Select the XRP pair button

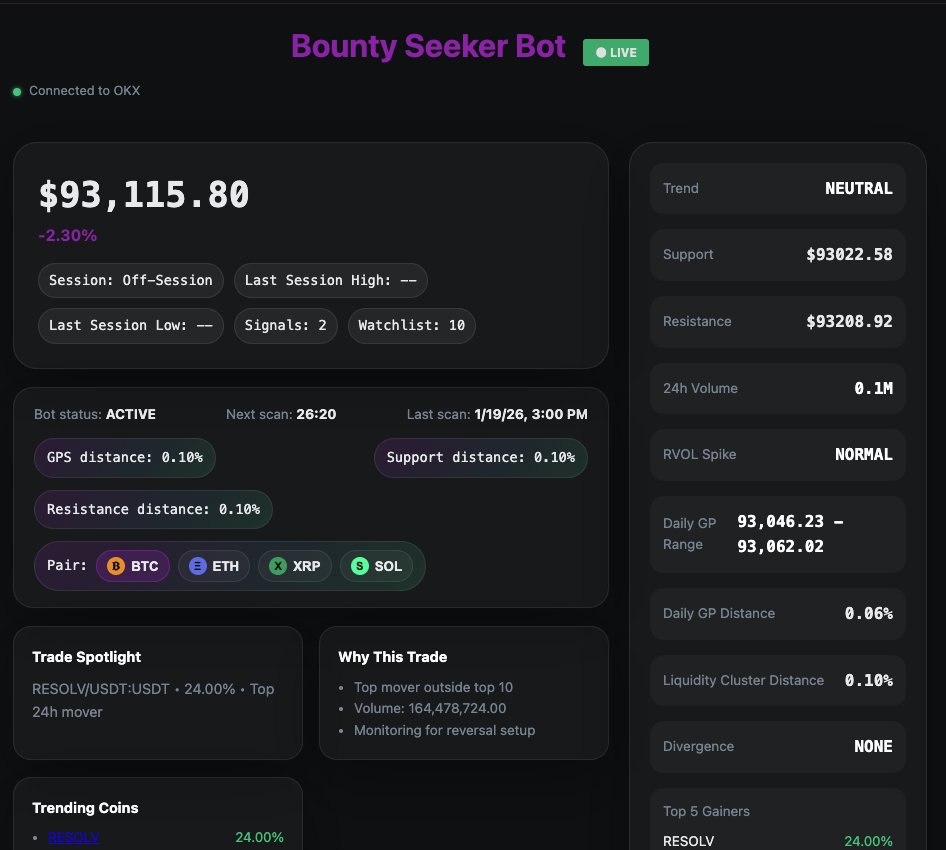coord(295,566)
